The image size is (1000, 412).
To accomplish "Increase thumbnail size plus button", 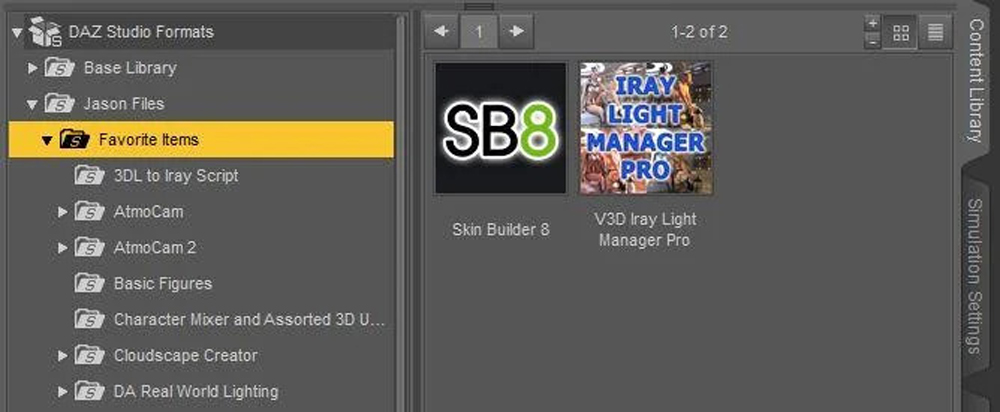I will (x=872, y=23).
